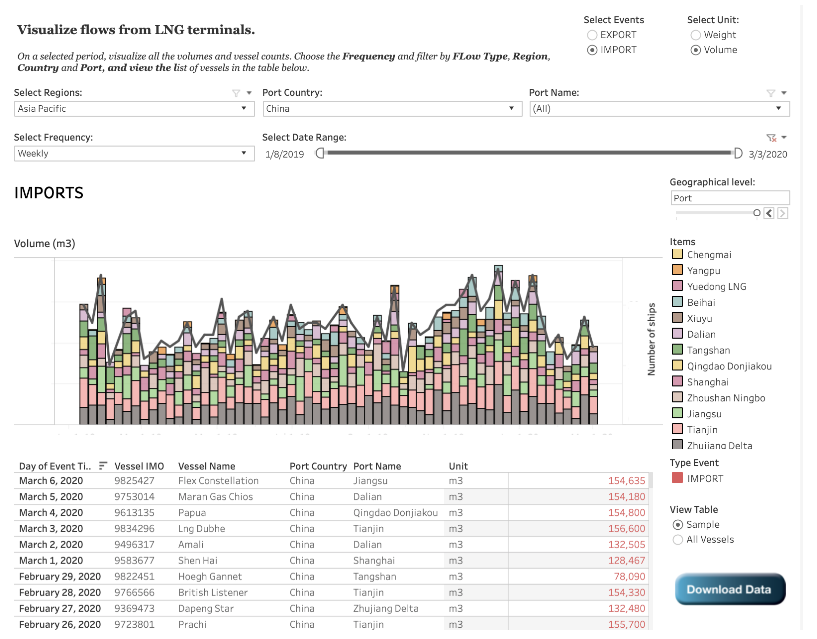Viewport: 817px width, 639px height.
Task: Open the date range filter options arrow
Action: pos(784,138)
